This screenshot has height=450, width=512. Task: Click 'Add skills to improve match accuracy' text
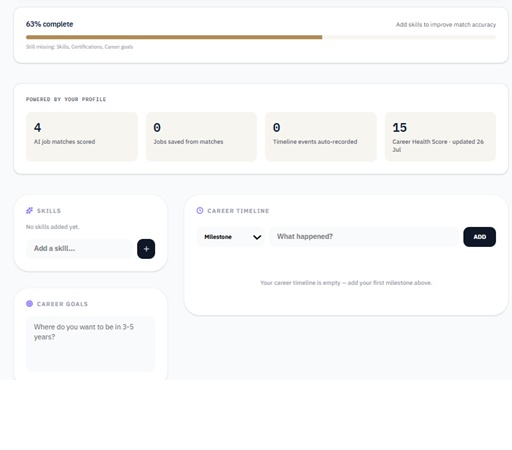[446, 25]
